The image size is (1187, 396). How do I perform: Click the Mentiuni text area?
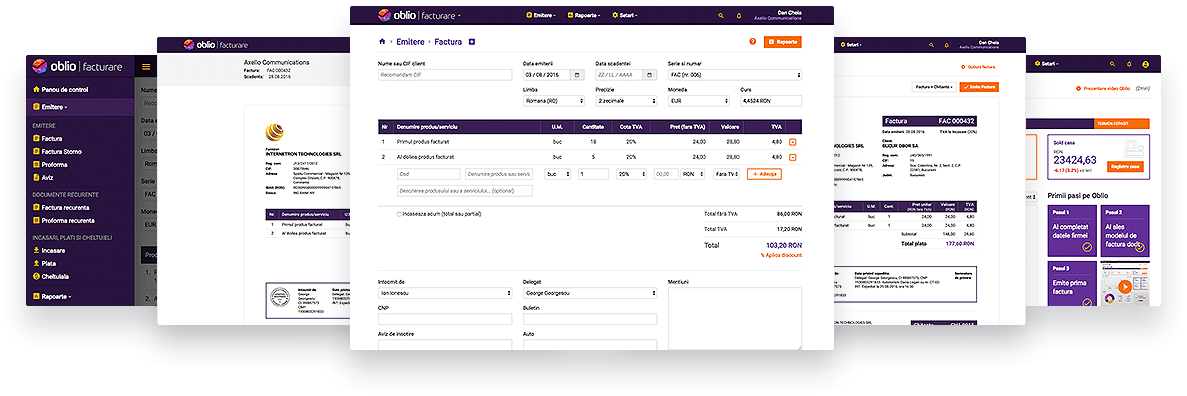pyautogui.click(x=734, y=319)
